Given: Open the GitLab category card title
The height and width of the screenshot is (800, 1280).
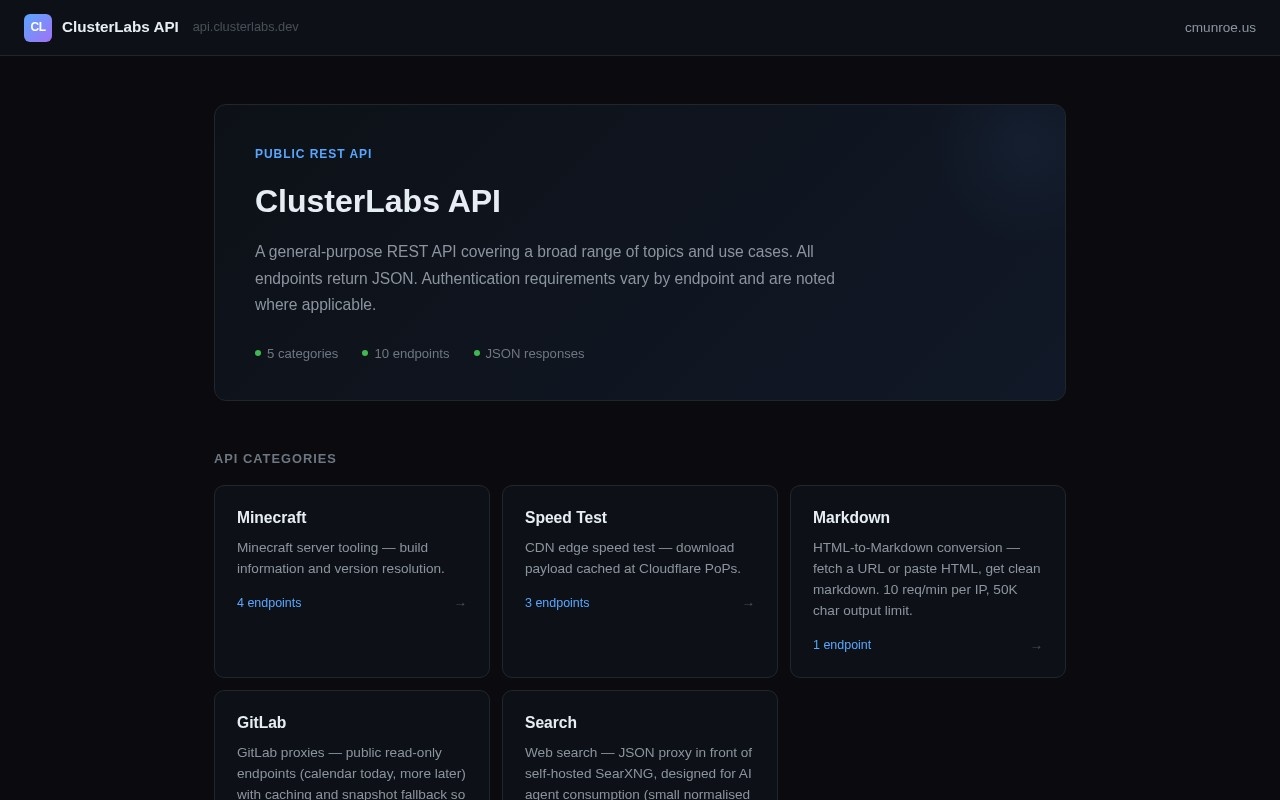Looking at the screenshot, I should [262, 723].
